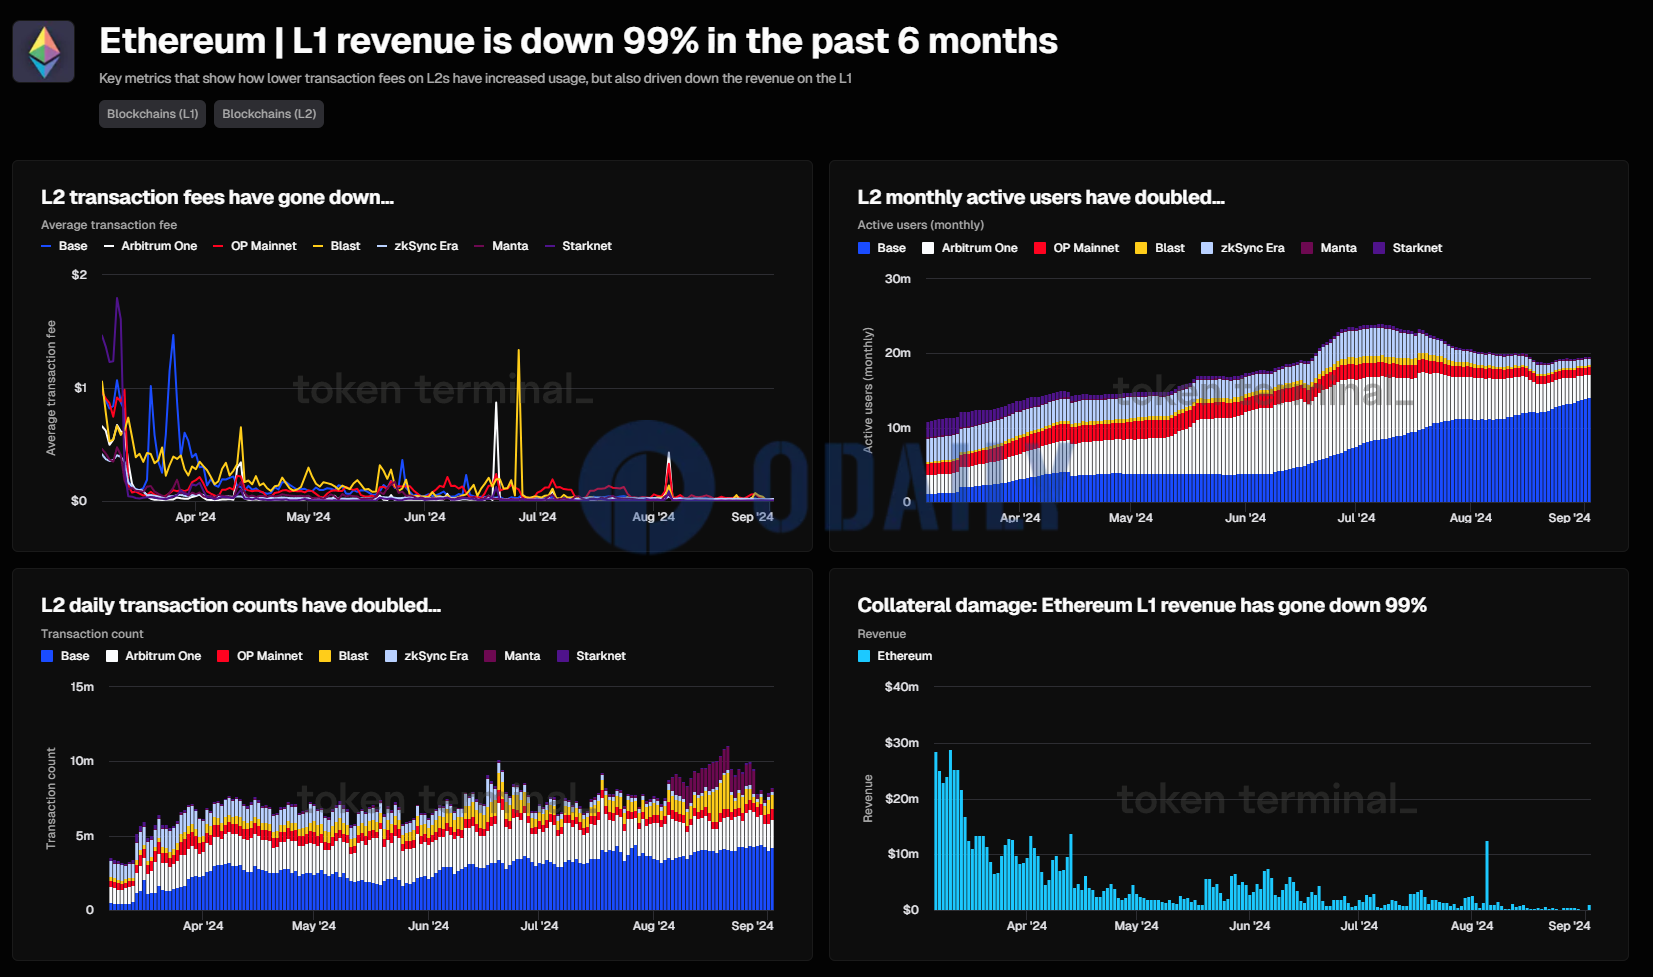Toggle Manta in the transaction fee legend
The image size is (1653, 977).
[501, 246]
